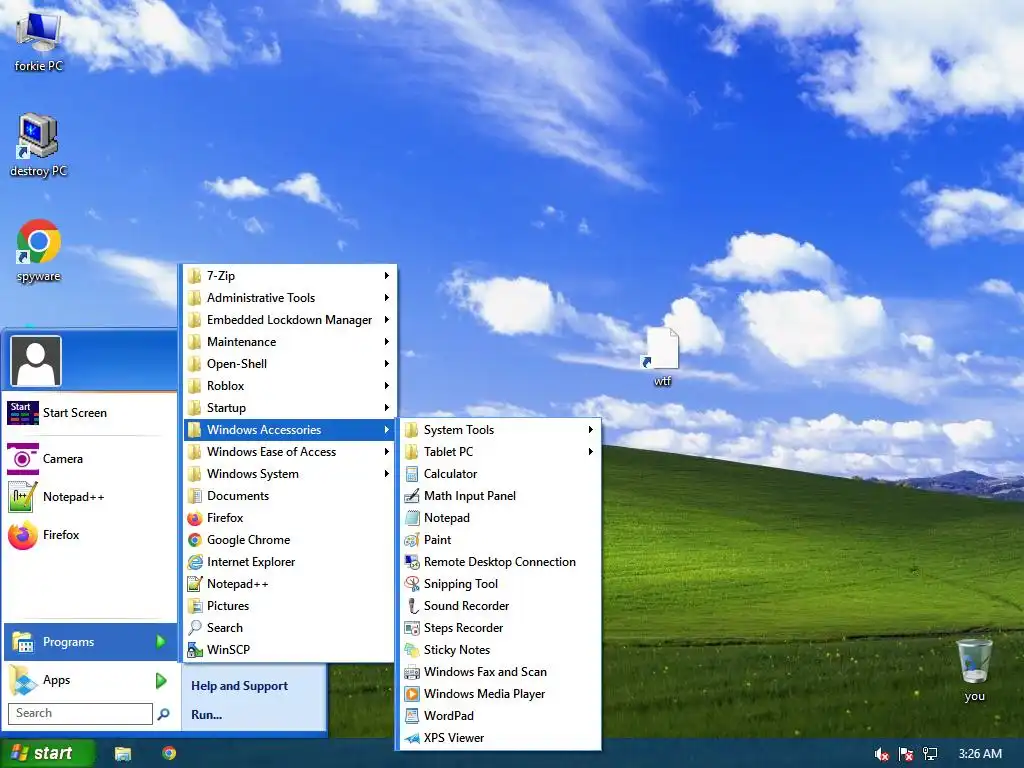
Task: Launch Notepad++ from pinned start menu list
Action: [90, 497]
